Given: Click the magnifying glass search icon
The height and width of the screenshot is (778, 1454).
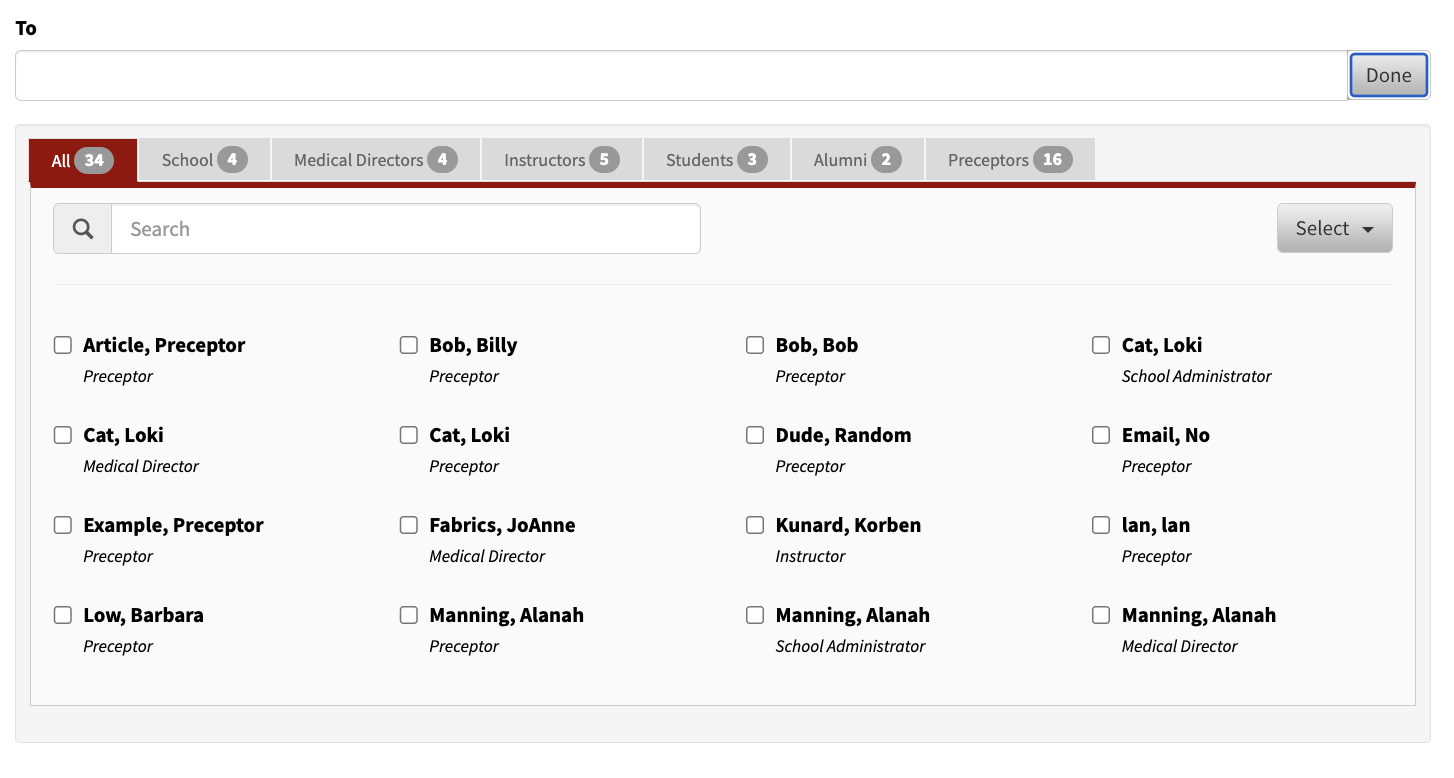Looking at the screenshot, I should [x=83, y=229].
